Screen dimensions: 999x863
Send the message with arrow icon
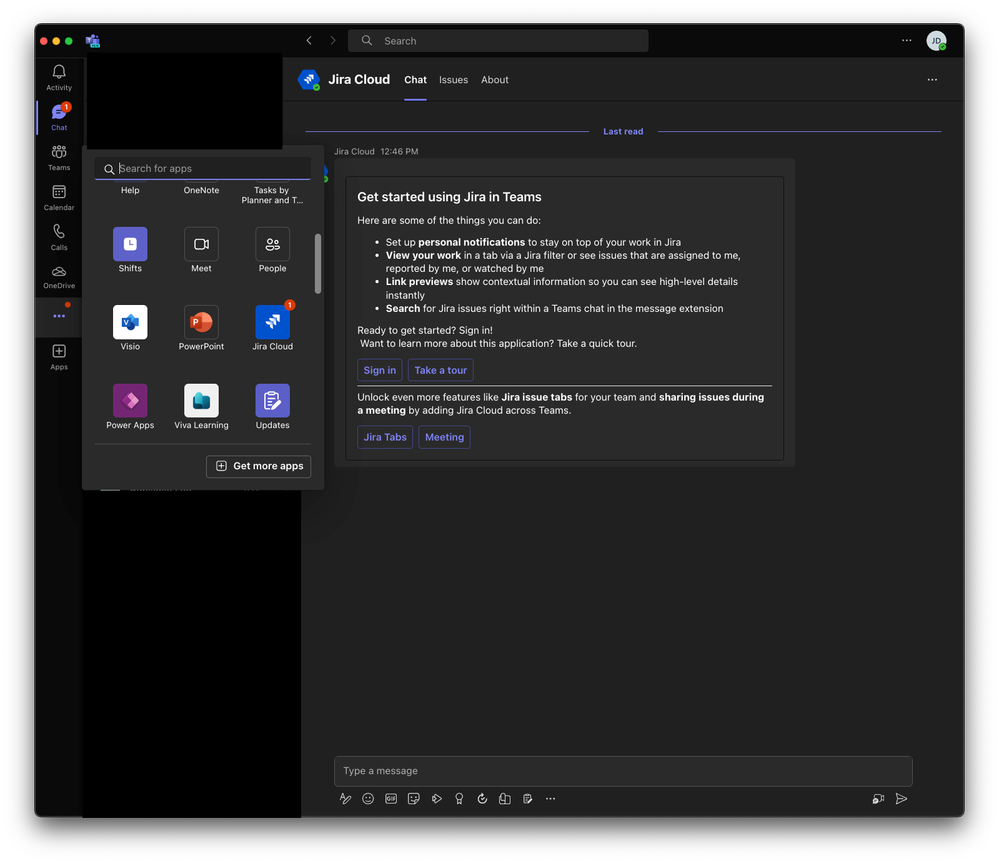[x=901, y=799]
